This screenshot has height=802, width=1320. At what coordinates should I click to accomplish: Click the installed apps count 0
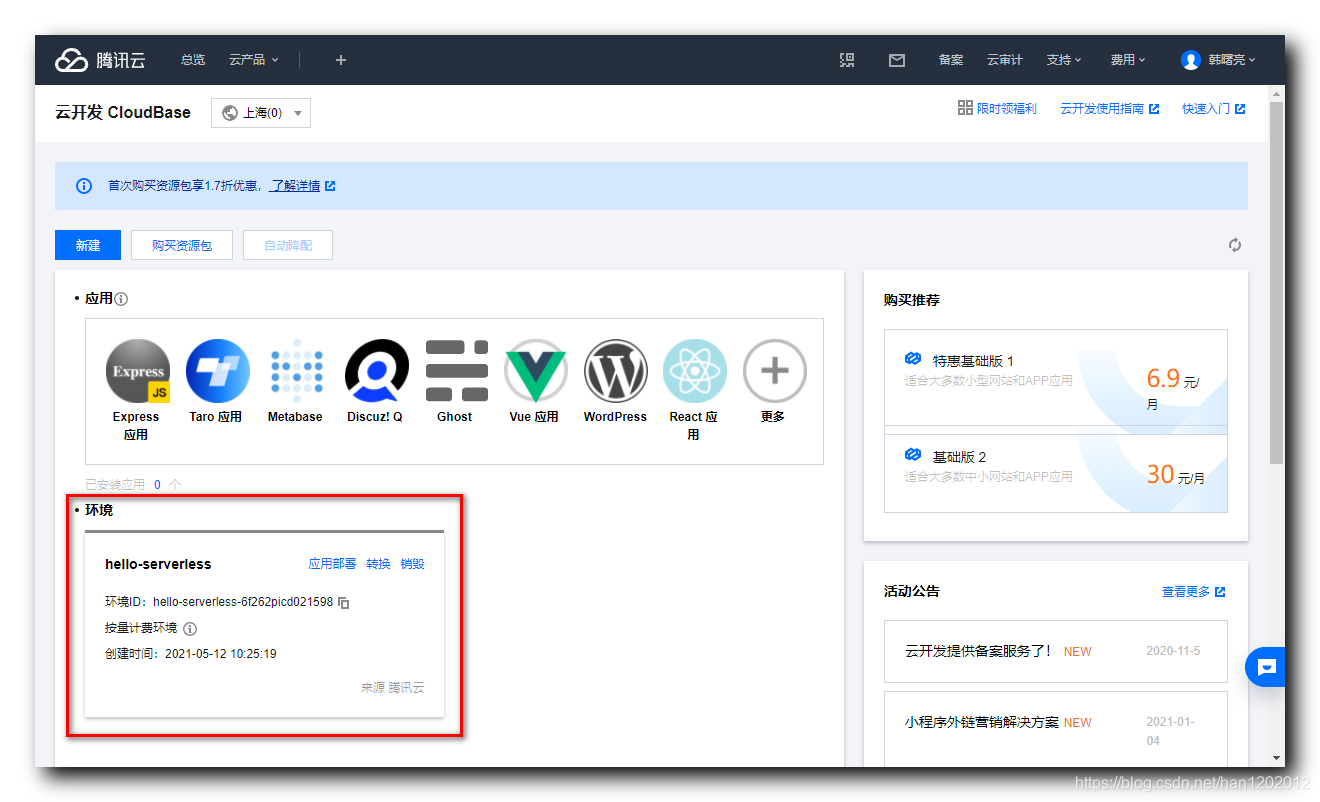pyautogui.click(x=157, y=485)
